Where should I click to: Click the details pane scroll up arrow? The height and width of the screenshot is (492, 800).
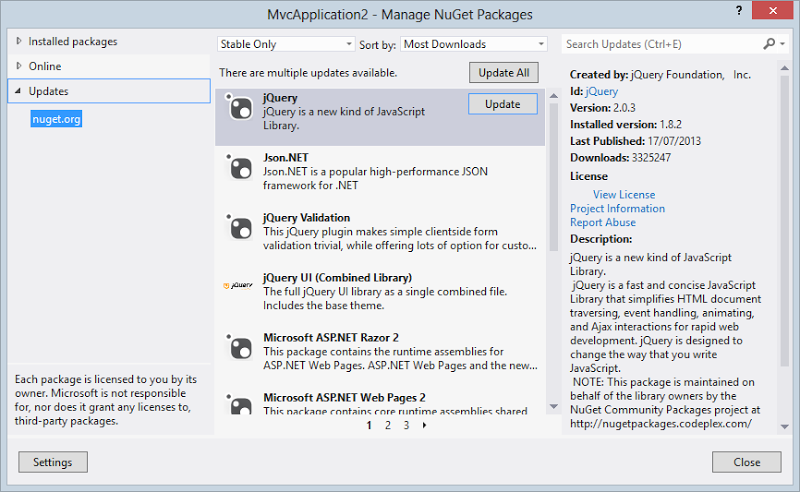(785, 68)
